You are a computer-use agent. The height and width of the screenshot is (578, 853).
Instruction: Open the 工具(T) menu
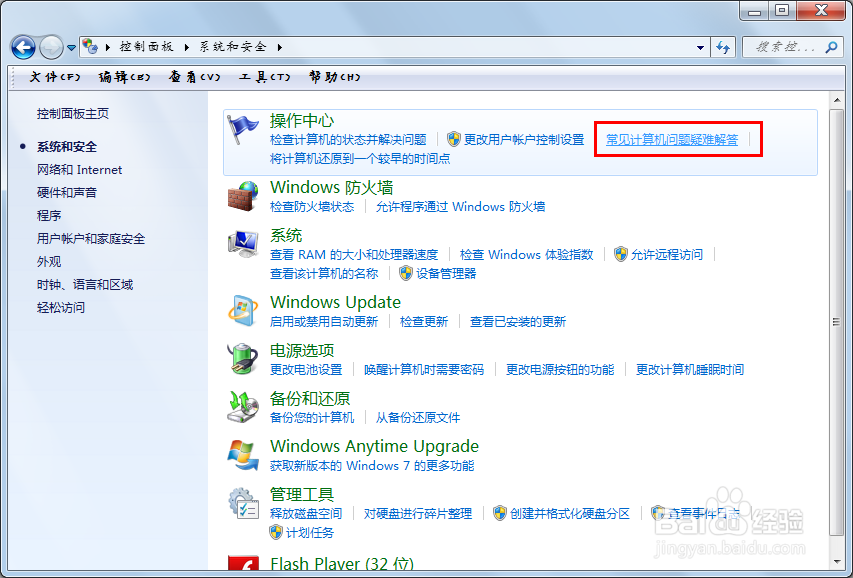(x=264, y=77)
